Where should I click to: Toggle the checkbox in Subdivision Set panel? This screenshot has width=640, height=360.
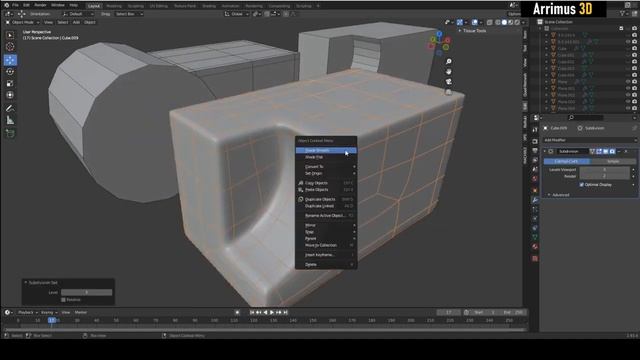point(63,300)
